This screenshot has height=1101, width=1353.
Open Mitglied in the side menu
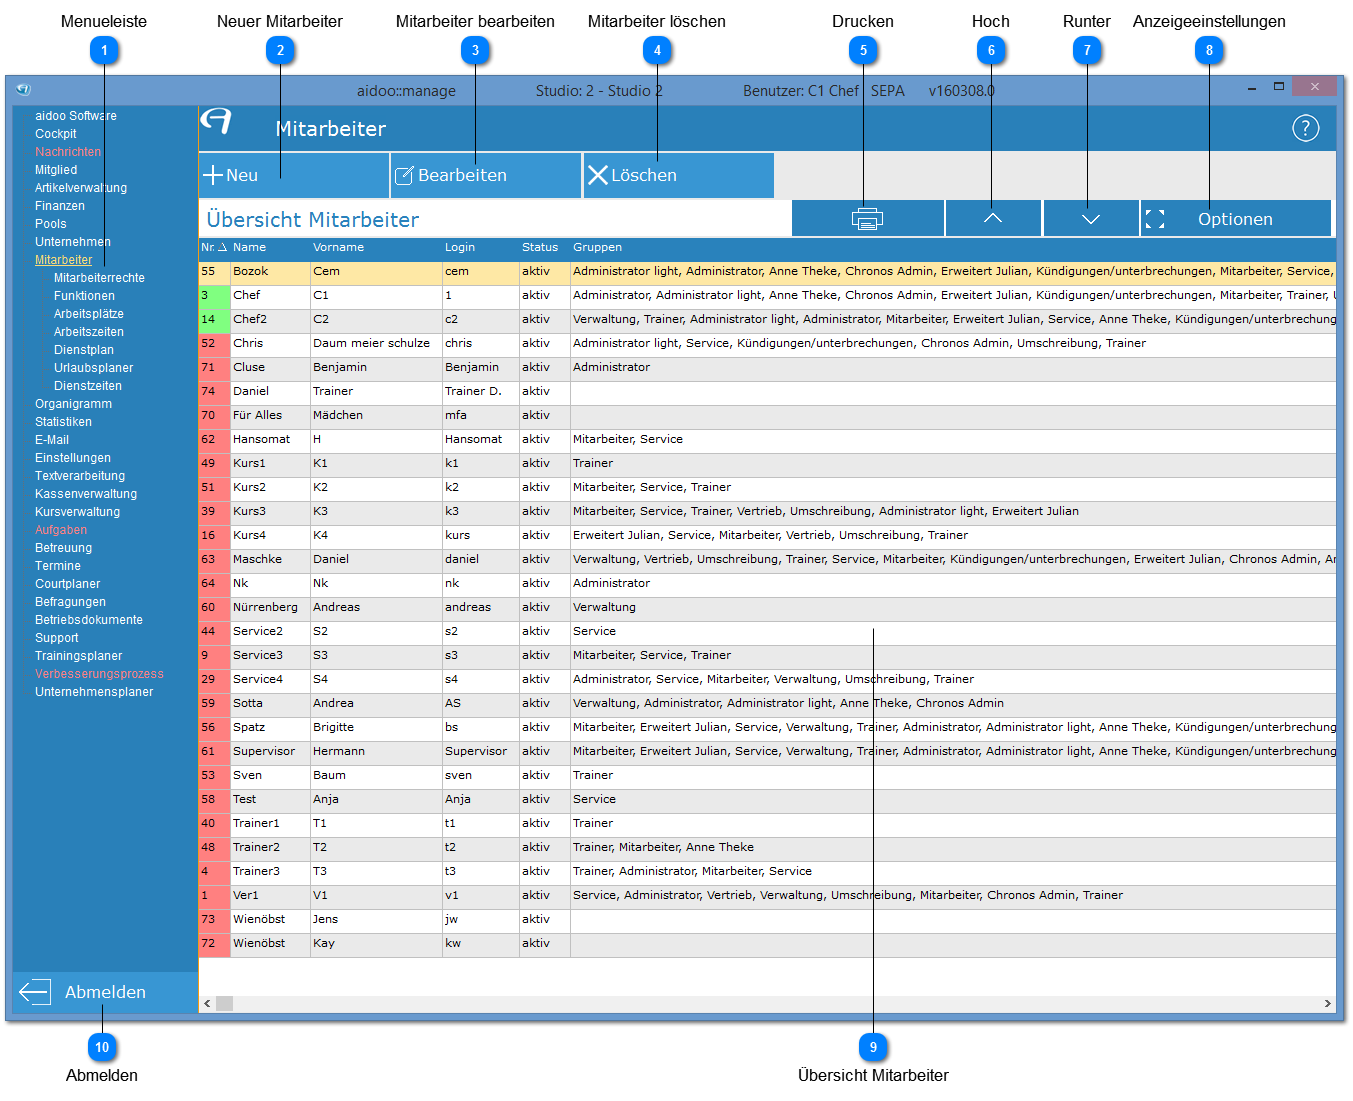coord(56,170)
